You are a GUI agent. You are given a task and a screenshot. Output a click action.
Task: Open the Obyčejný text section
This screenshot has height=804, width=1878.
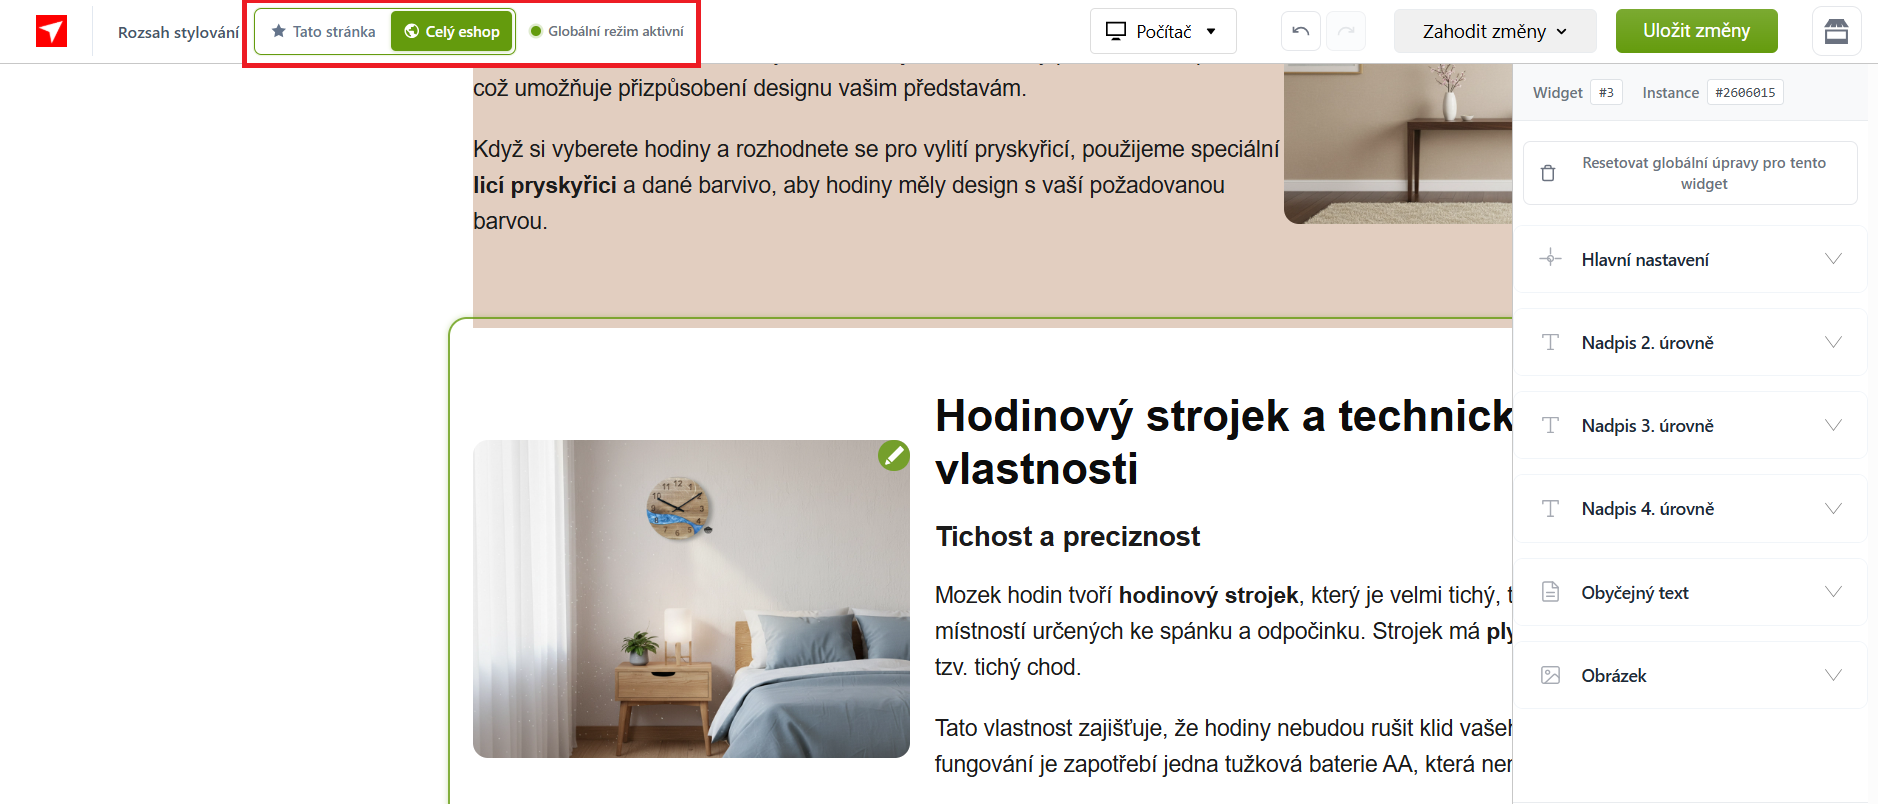(1690, 593)
